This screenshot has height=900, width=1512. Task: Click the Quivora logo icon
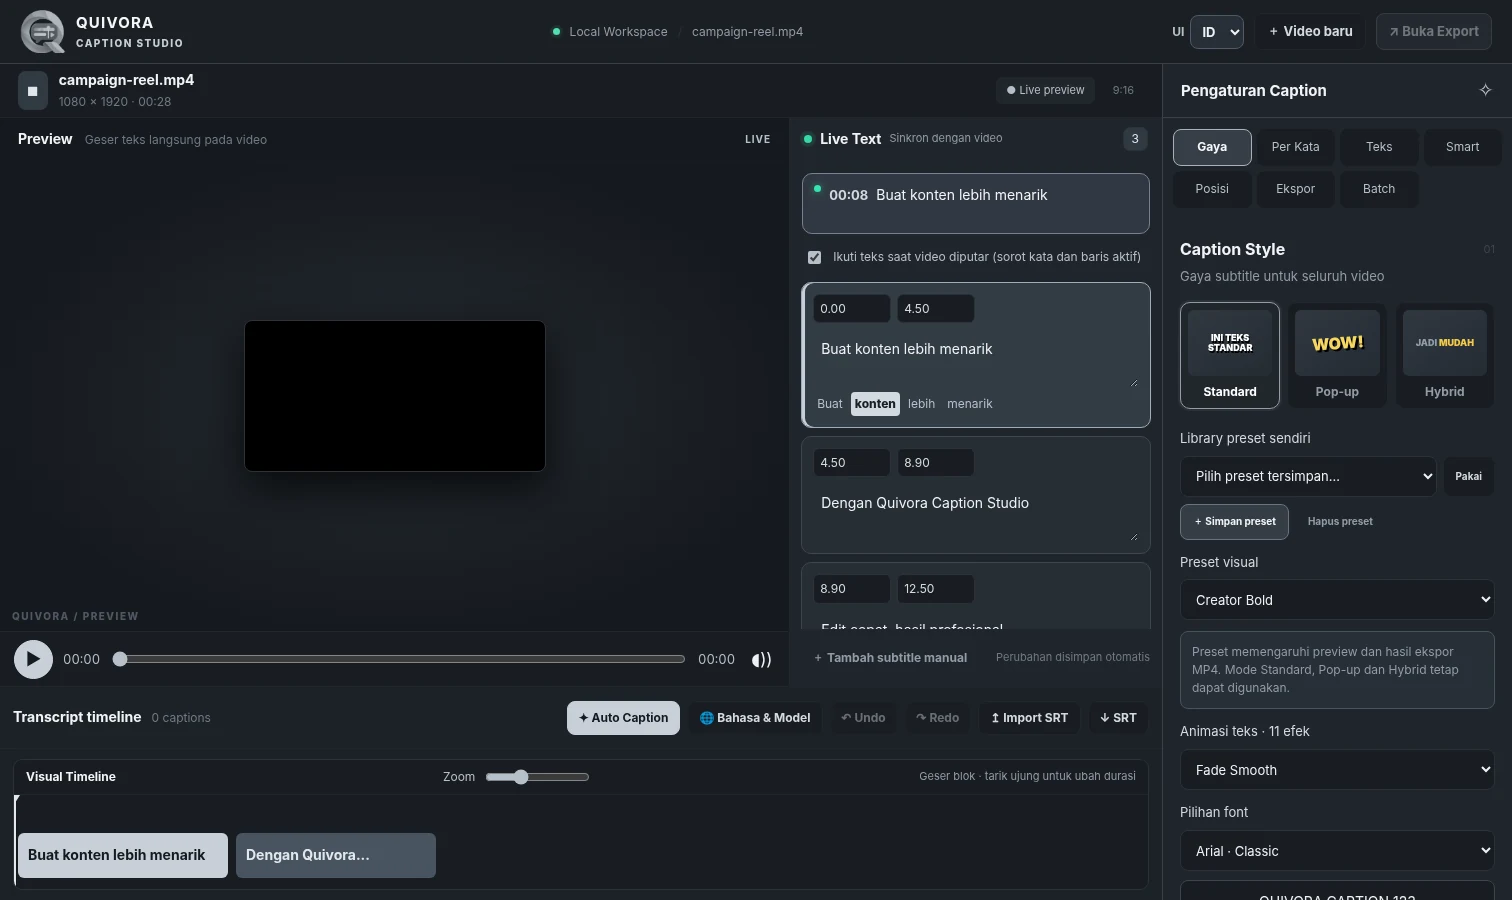pyautogui.click(x=42, y=32)
